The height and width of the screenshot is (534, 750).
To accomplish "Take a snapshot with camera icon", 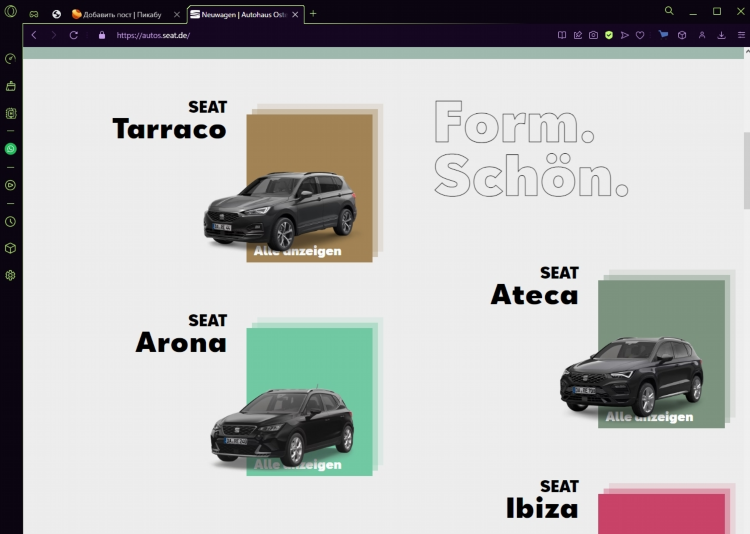I will point(594,35).
